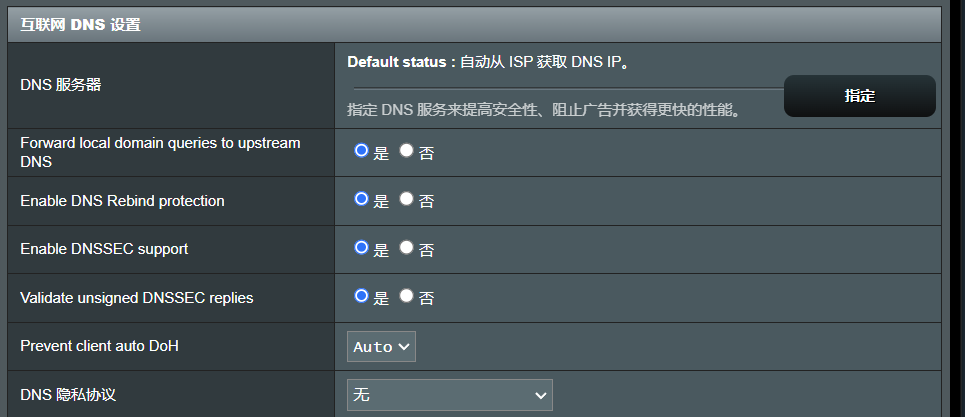Select 是 for Forward local domain queries

pyautogui.click(x=362, y=151)
